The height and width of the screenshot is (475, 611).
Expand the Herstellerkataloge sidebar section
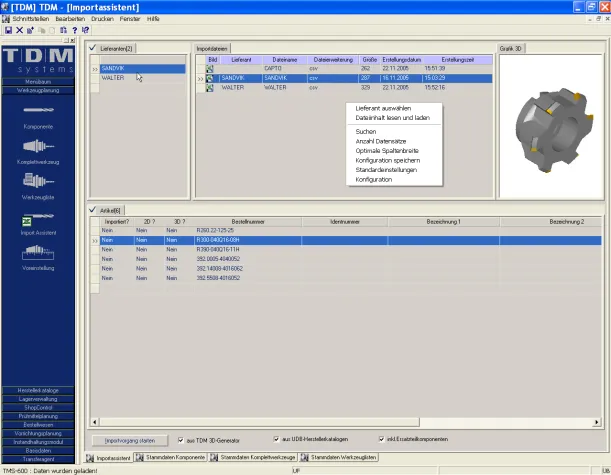[x=38, y=389]
